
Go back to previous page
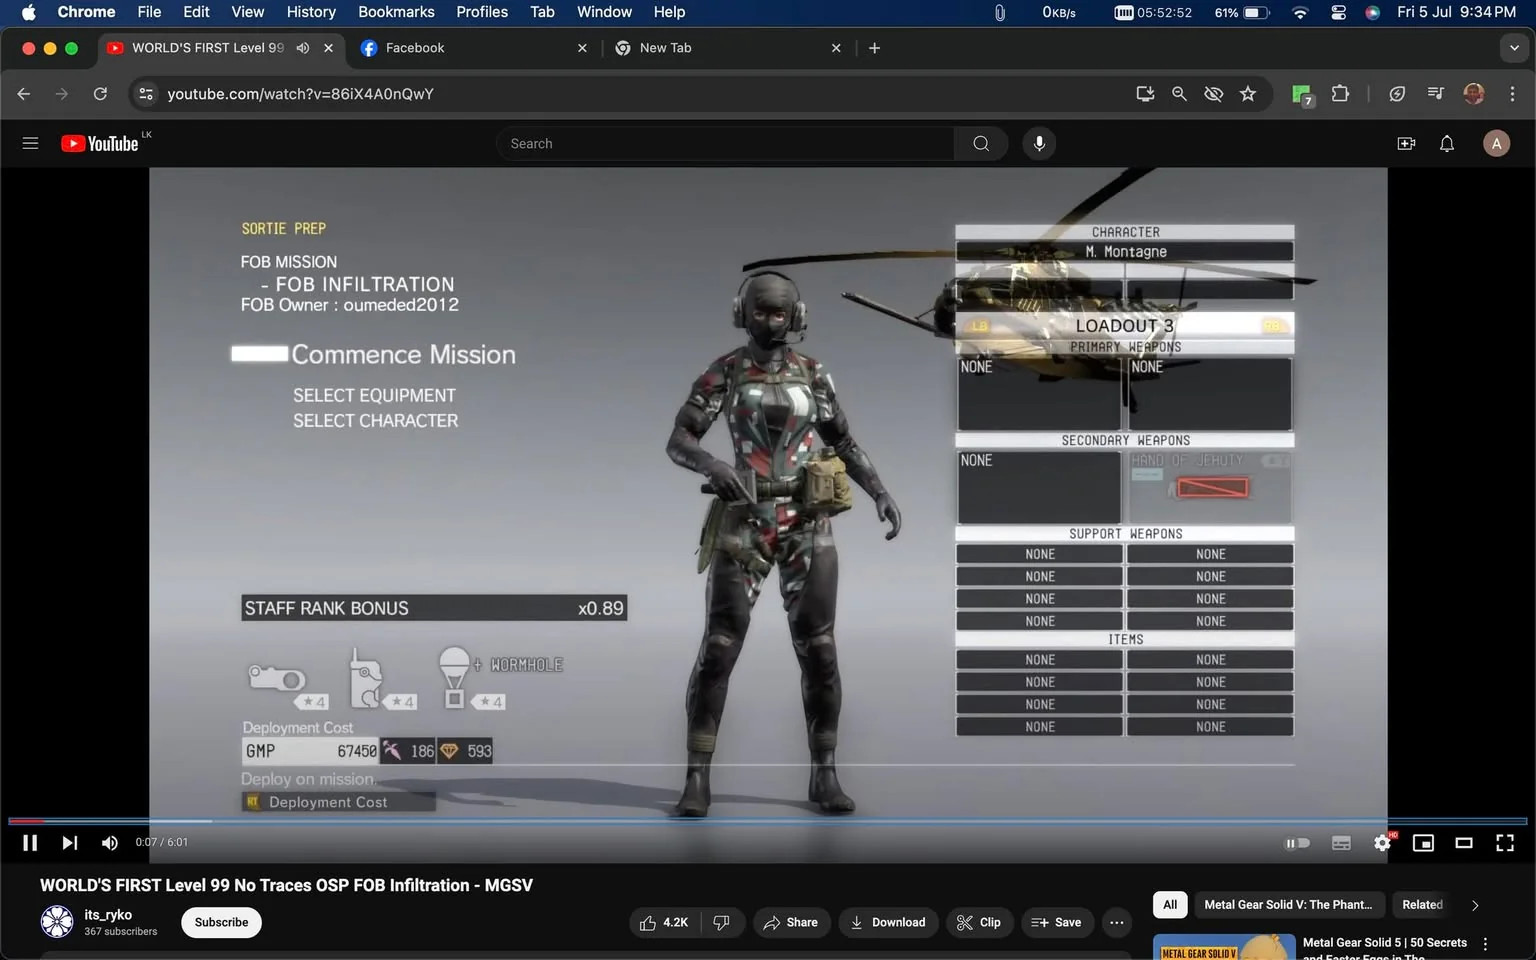click(x=24, y=94)
